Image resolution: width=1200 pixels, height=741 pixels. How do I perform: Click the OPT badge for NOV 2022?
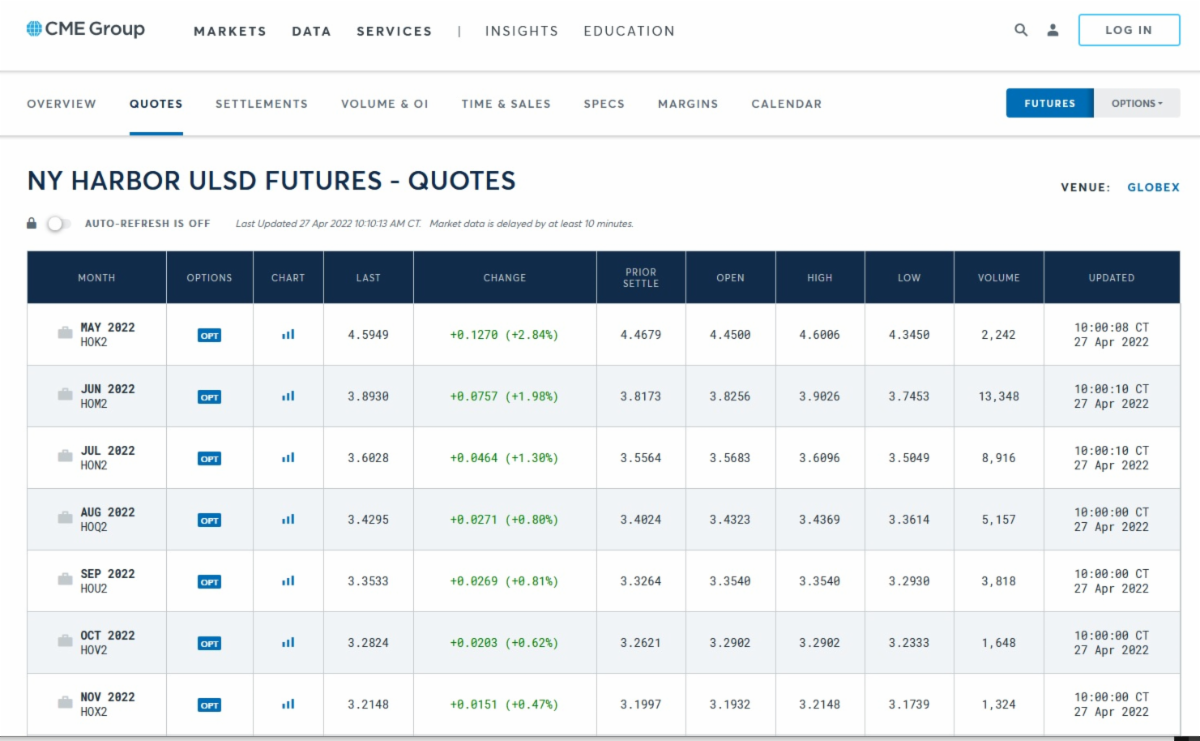[x=209, y=705]
